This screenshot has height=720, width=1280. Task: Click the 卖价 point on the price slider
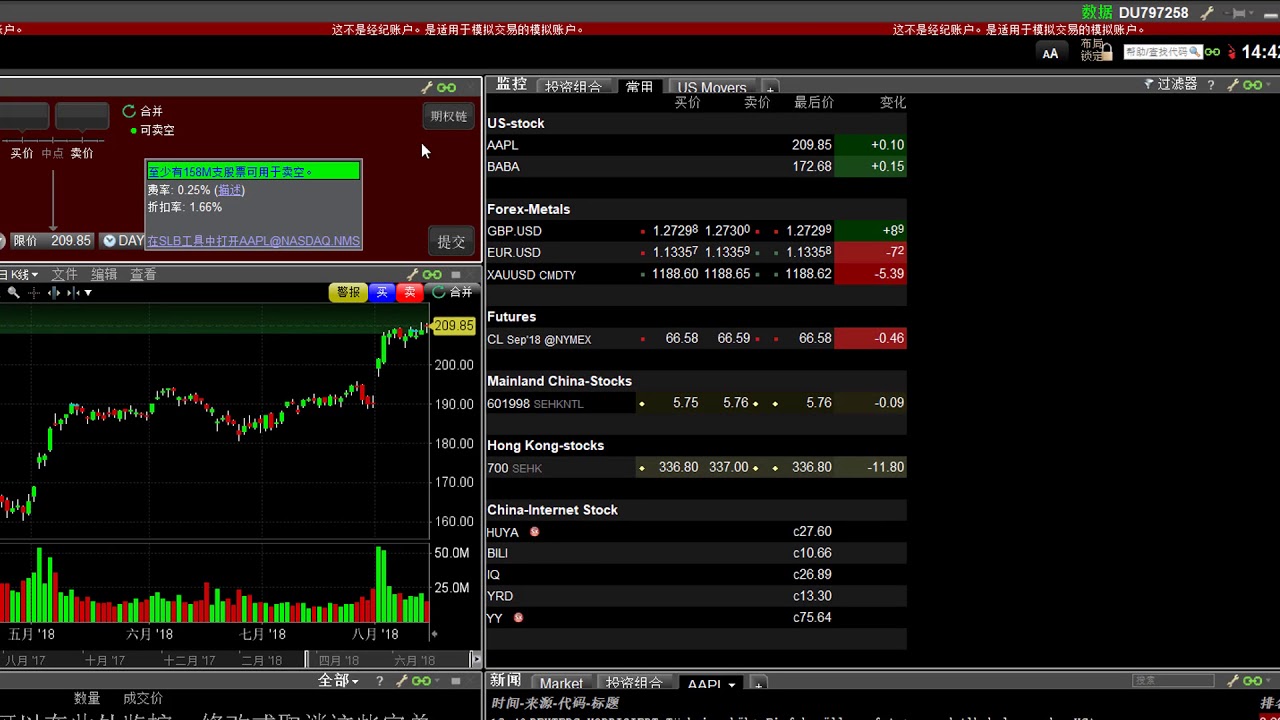coord(82,153)
